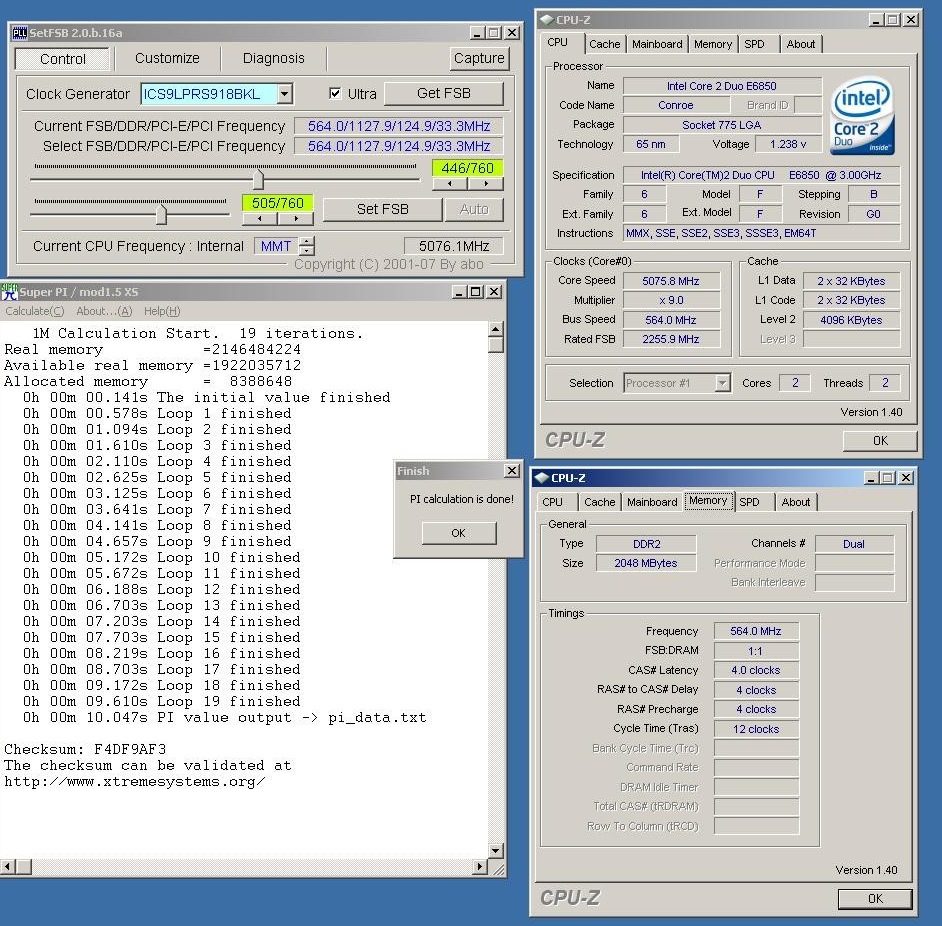Click Super PI horizontal scrollbar right arrow

[479, 867]
